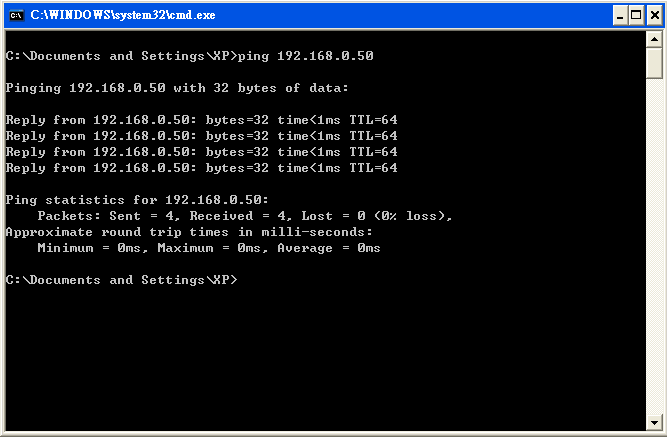
Task: Click the "Packets: Sent = 4" line
Action: click(x=245, y=216)
